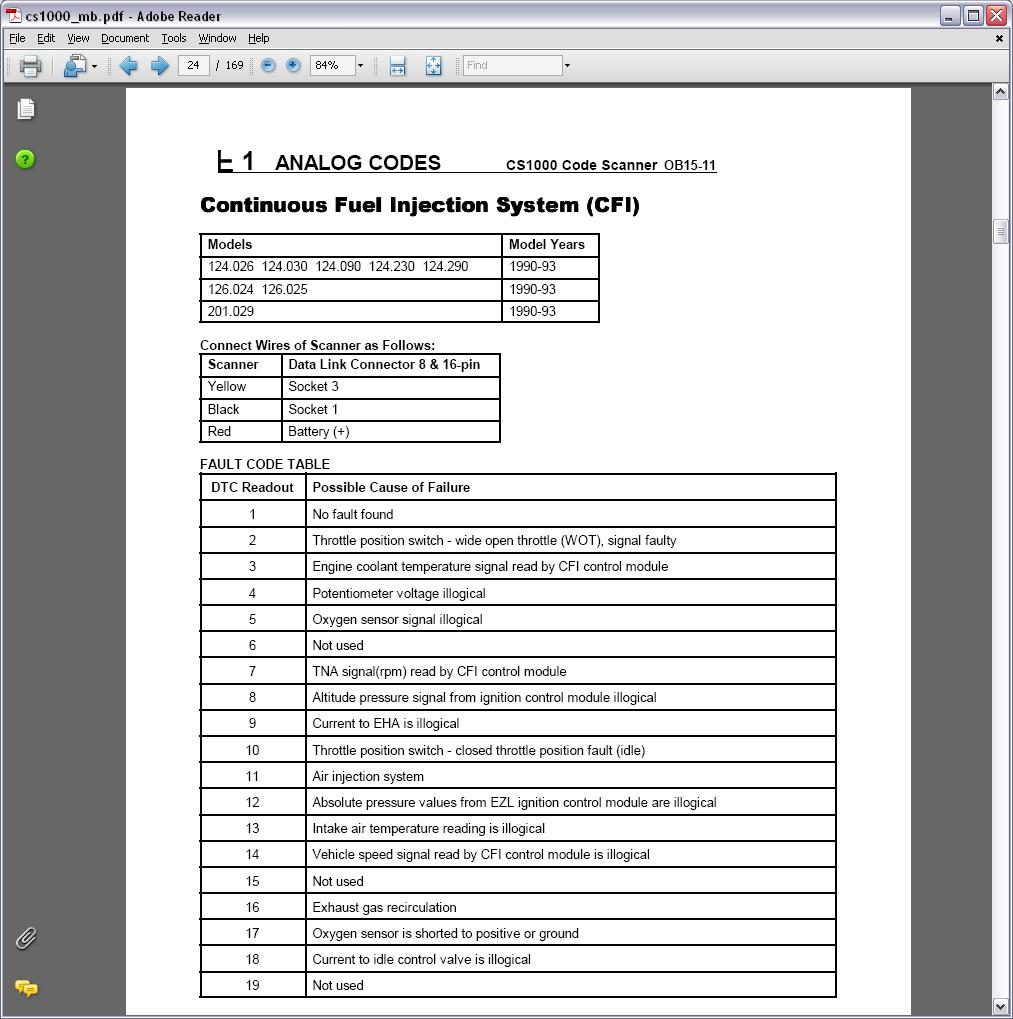The height and width of the screenshot is (1019, 1013).
Task: Click the 'DTC Readout' column header
Action: tap(252, 487)
